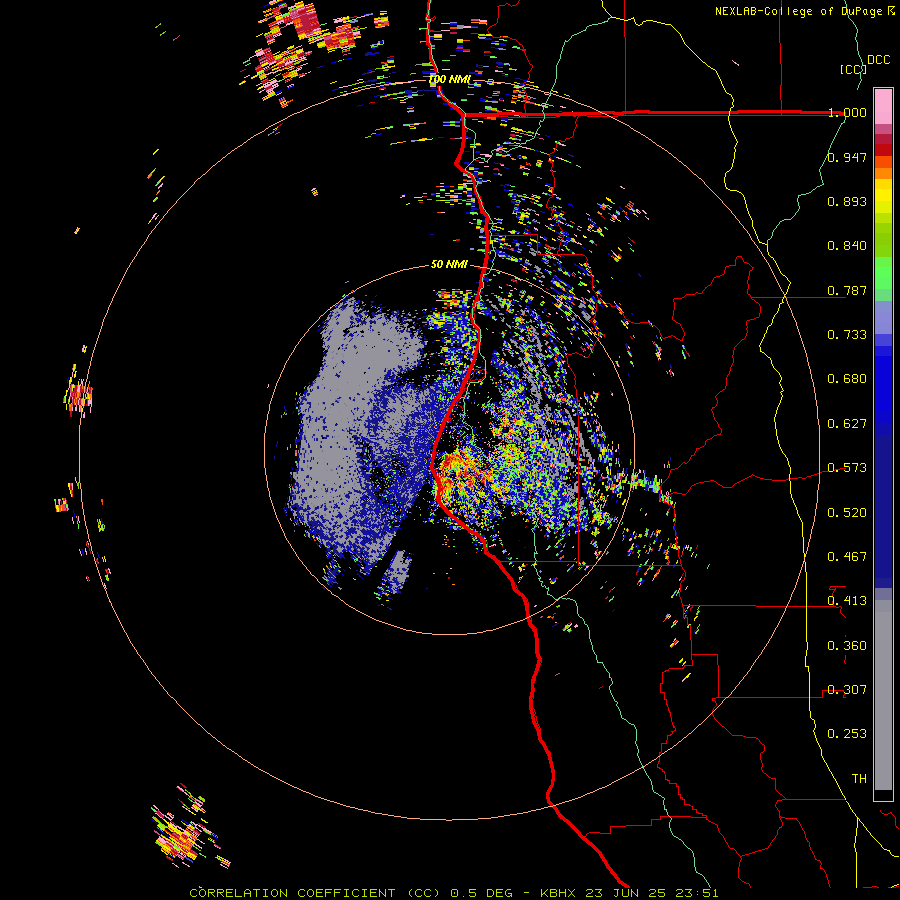Click the 0.5 DEG elevation text
900x900 pixels.
pyautogui.click(x=481, y=893)
